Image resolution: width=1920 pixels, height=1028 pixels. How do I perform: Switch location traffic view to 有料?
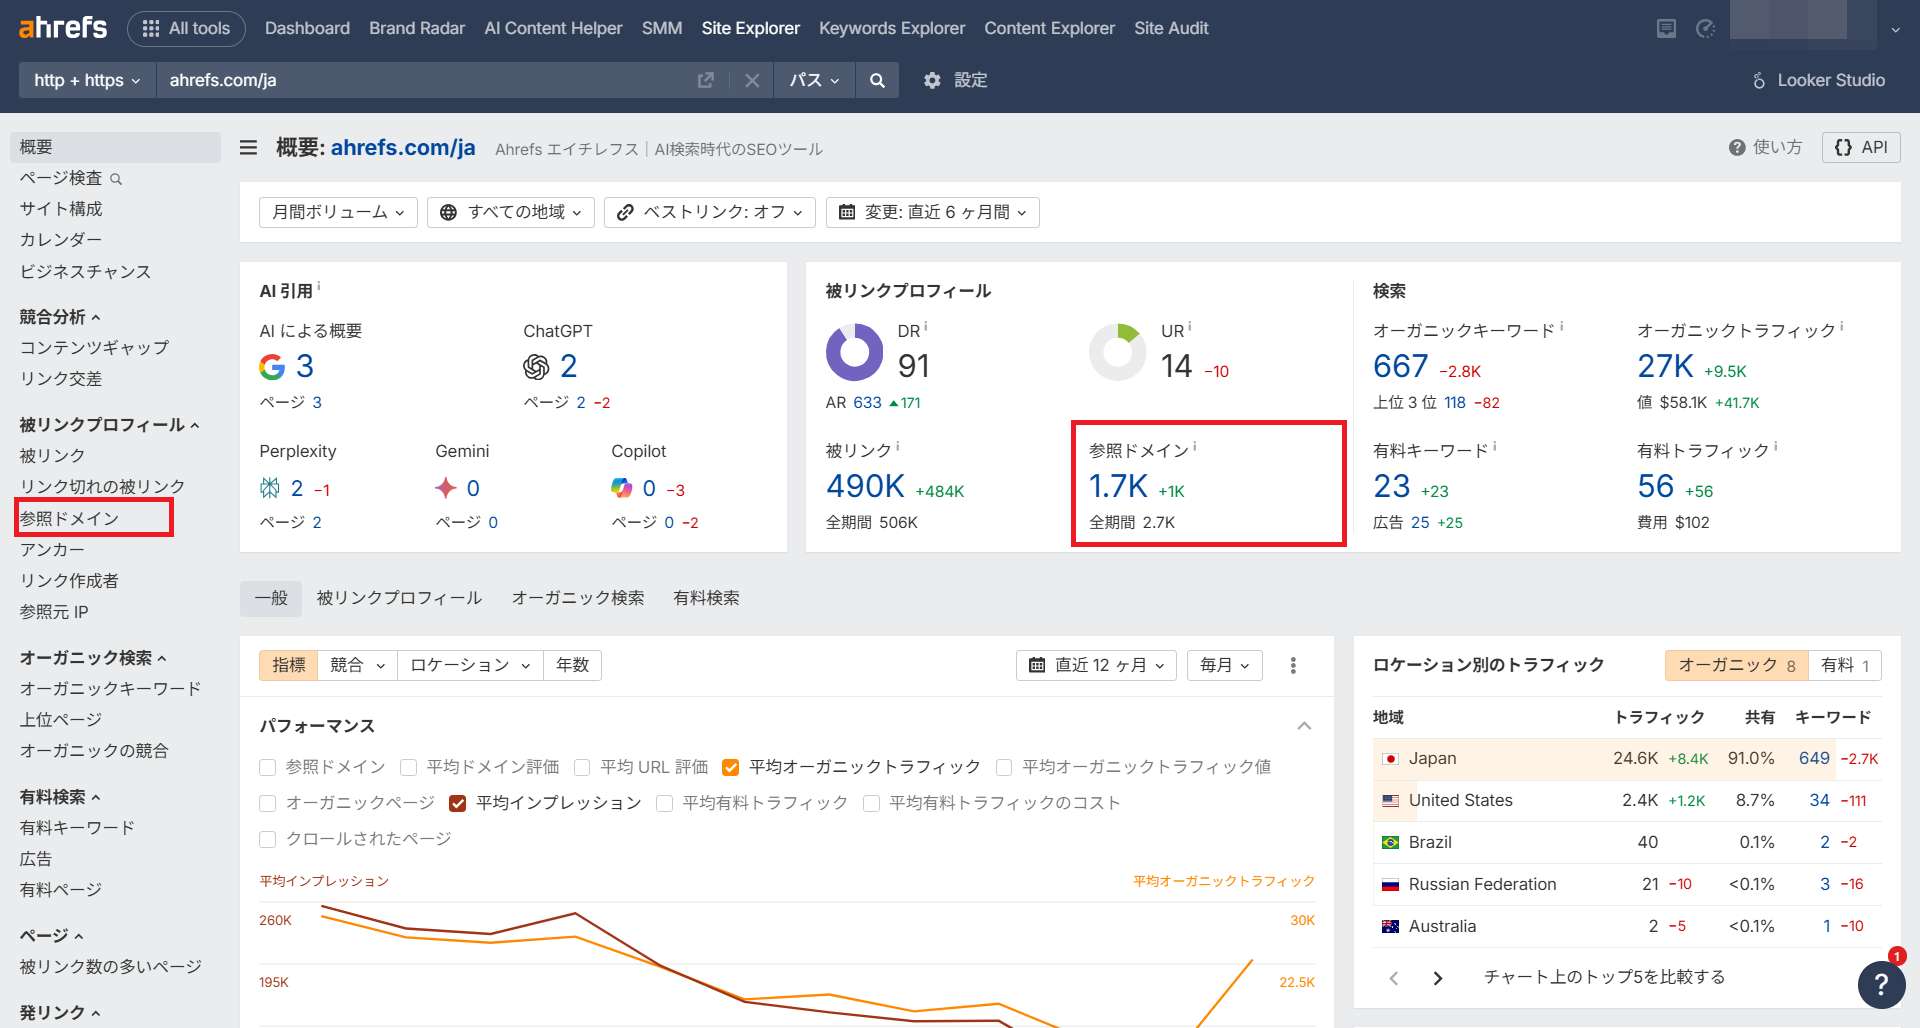(x=1845, y=665)
